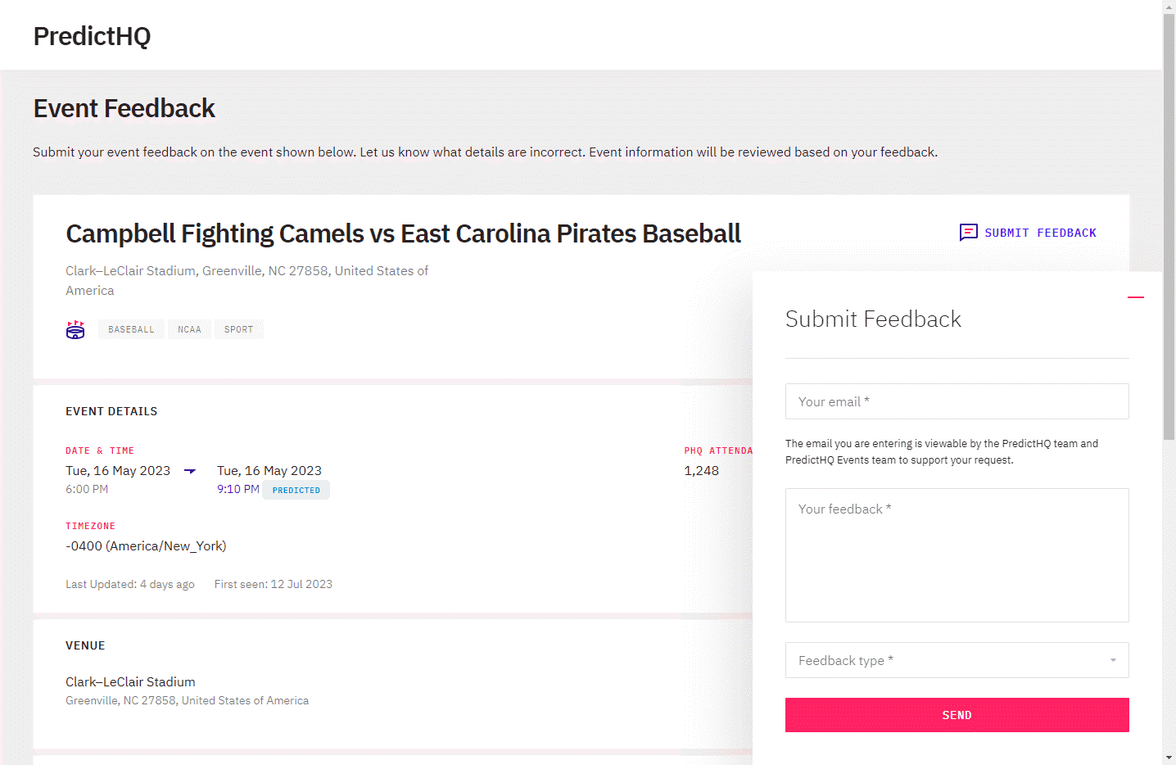Click the Clark–LeClair Stadium venue name
Viewport: 1176px width, 765px height.
click(130, 681)
